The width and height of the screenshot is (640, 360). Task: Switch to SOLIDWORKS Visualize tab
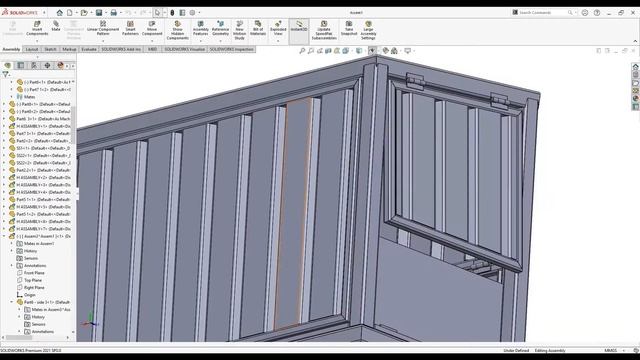[184, 49]
